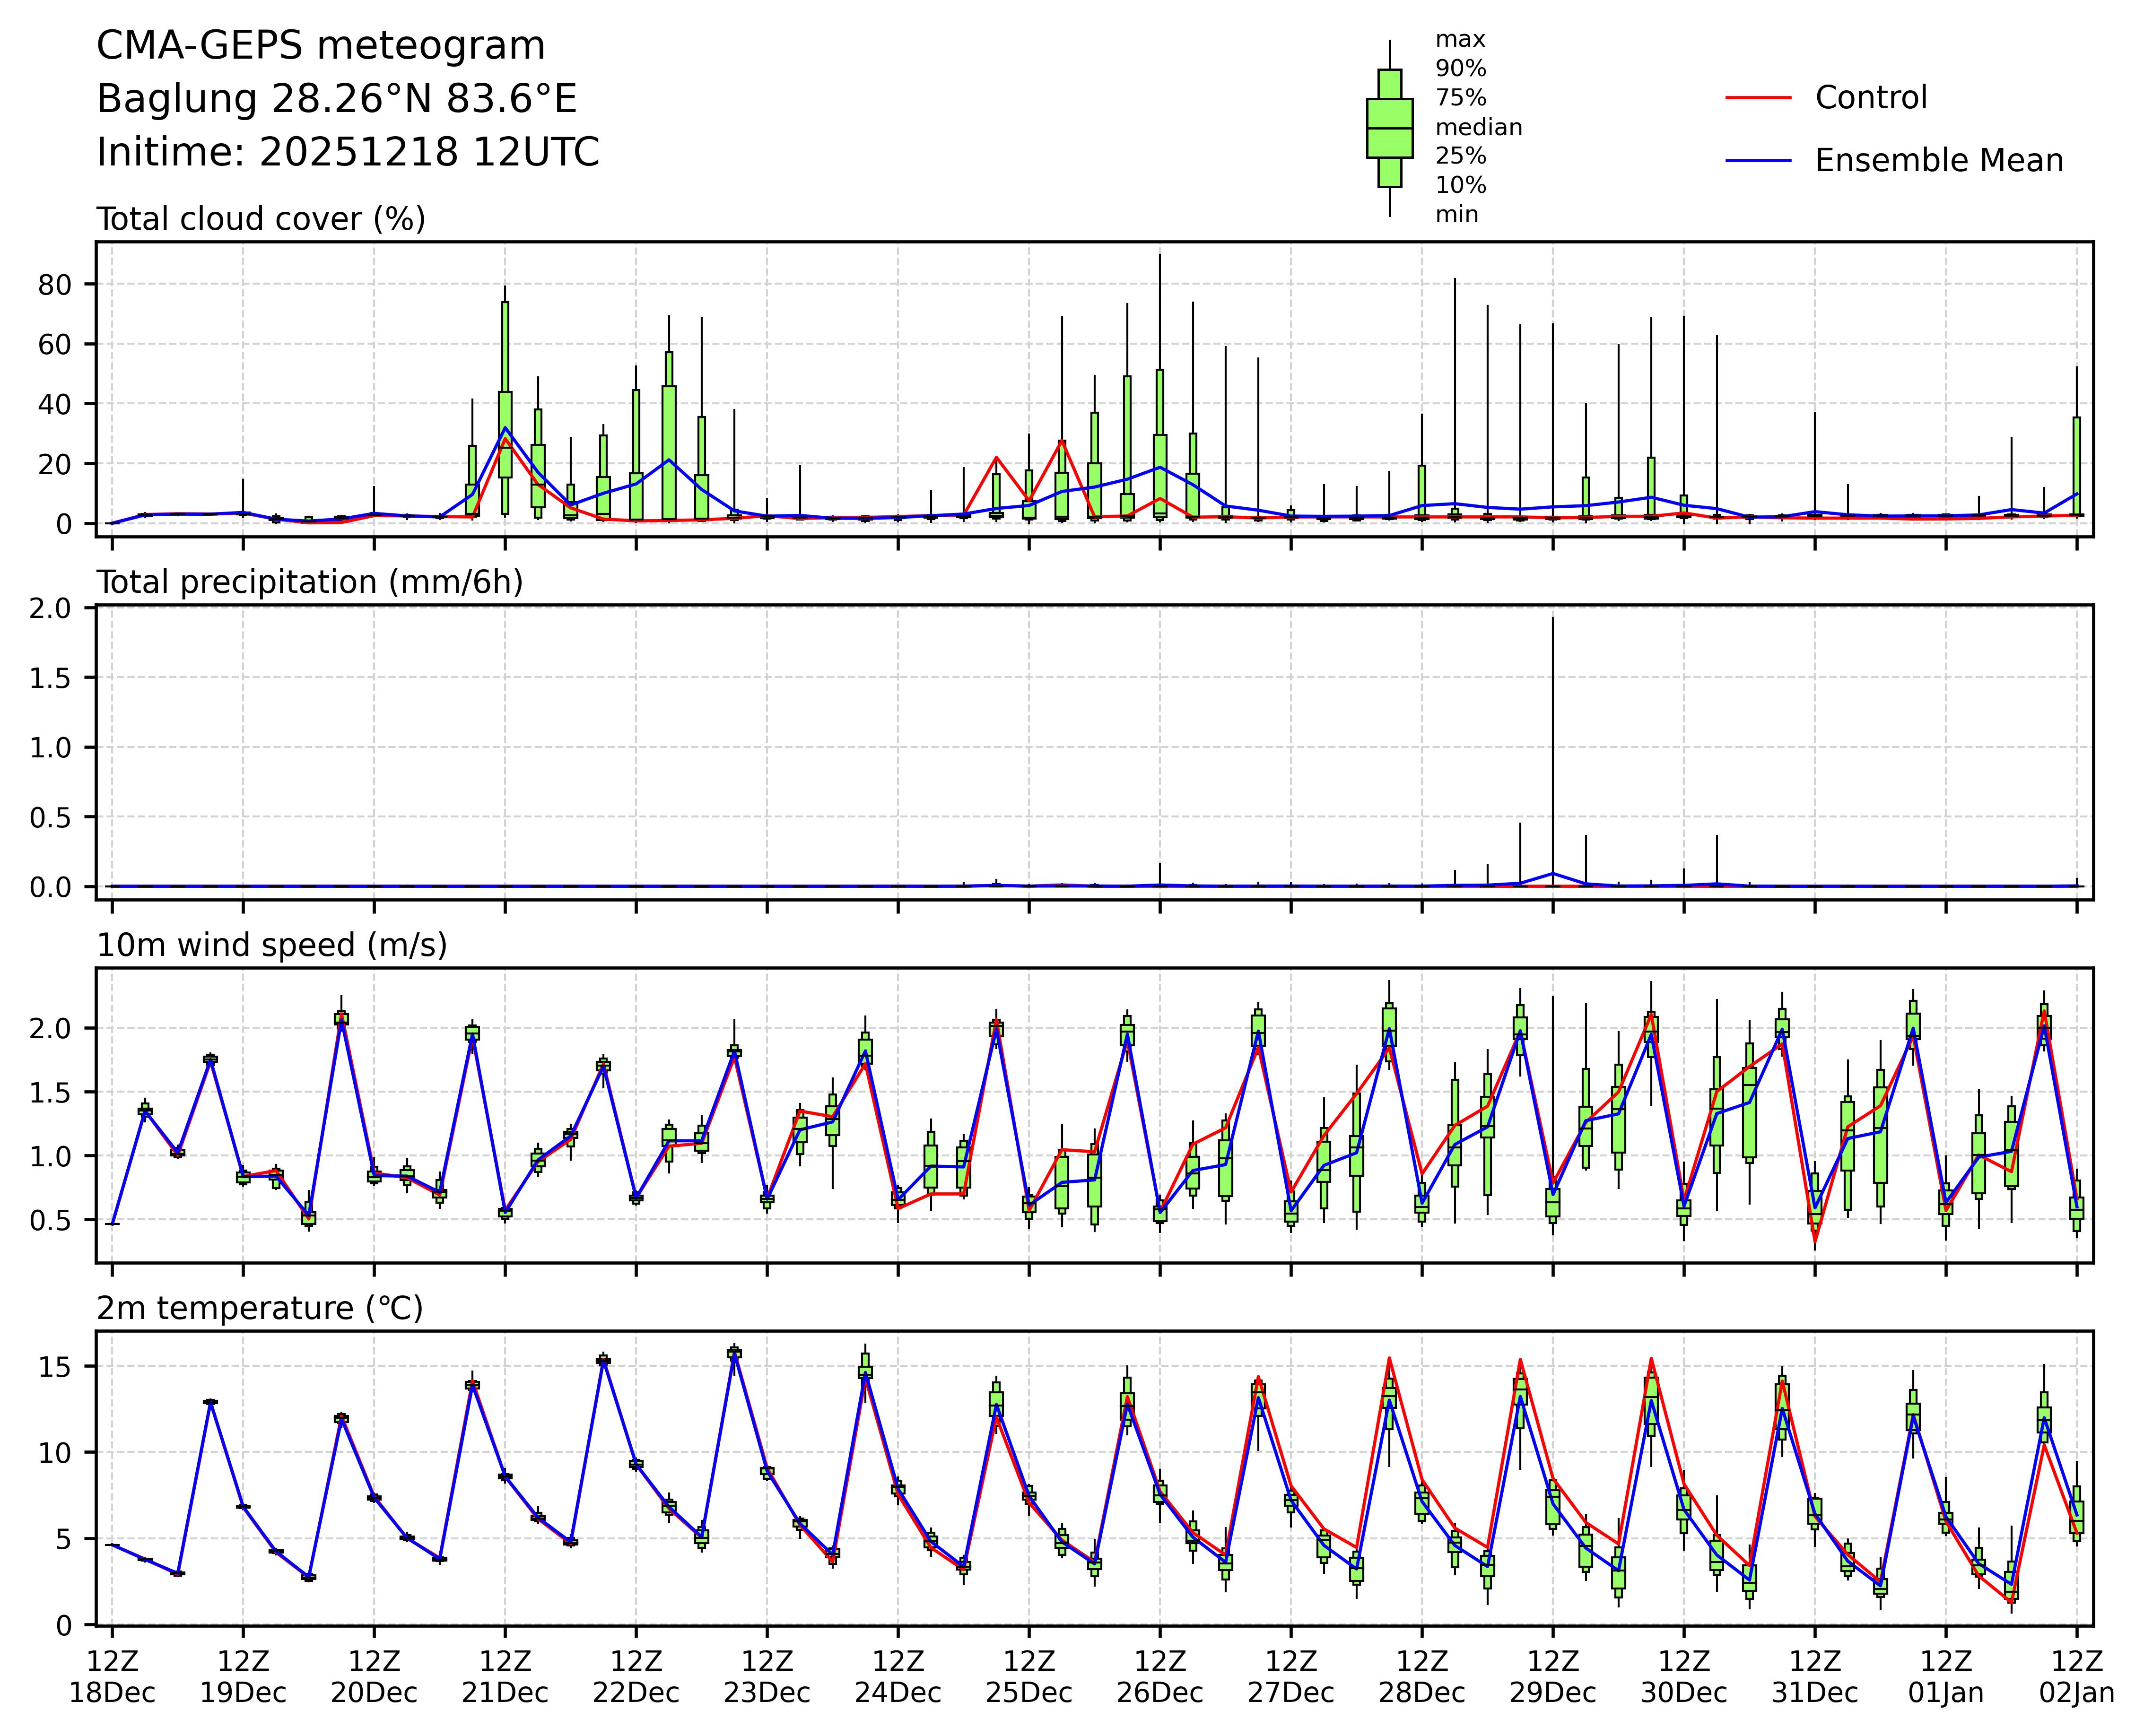2144x1736 pixels.
Task: Click the red Control legend line
Action: 1758,98
